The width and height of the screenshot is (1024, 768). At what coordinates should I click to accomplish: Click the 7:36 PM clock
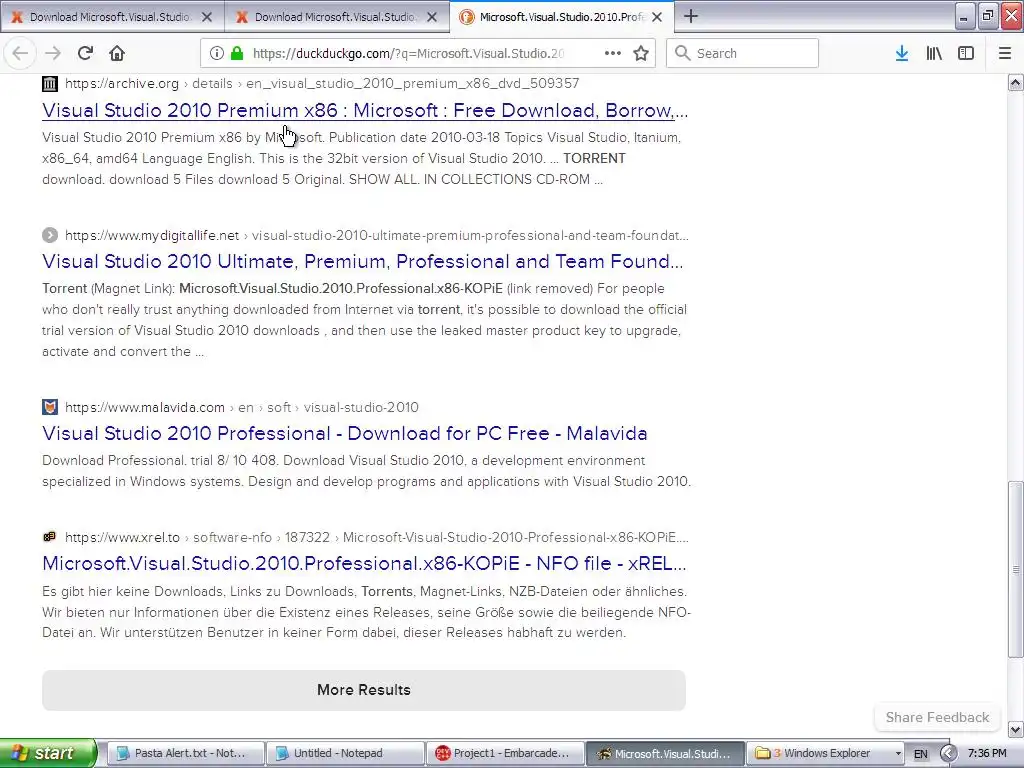(987, 754)
